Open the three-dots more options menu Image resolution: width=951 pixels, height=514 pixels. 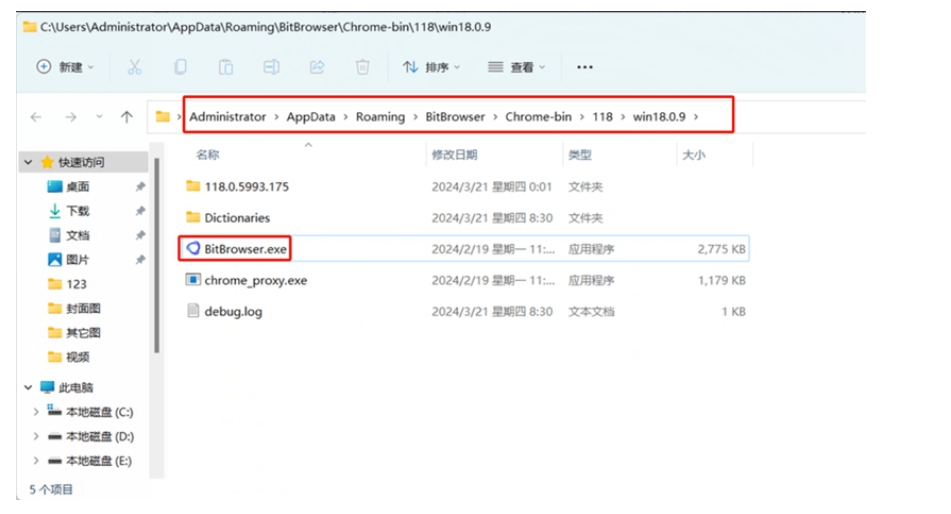(x=585, y=67)
